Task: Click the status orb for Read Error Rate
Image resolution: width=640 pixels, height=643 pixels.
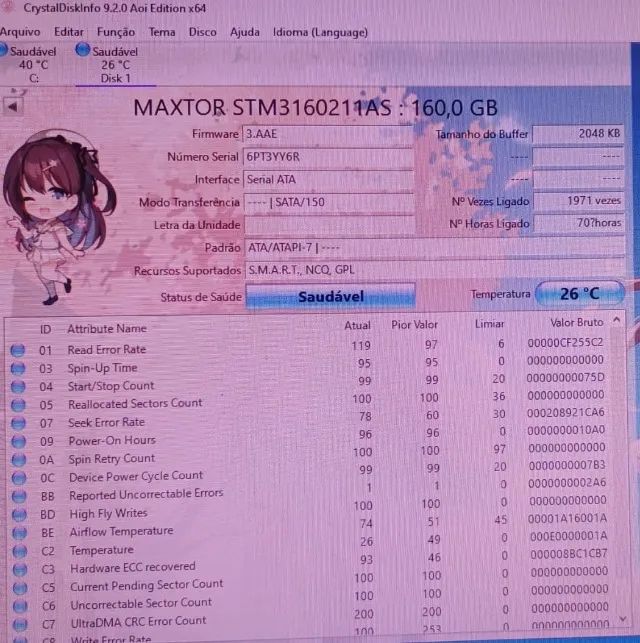Action: point(18,350)
